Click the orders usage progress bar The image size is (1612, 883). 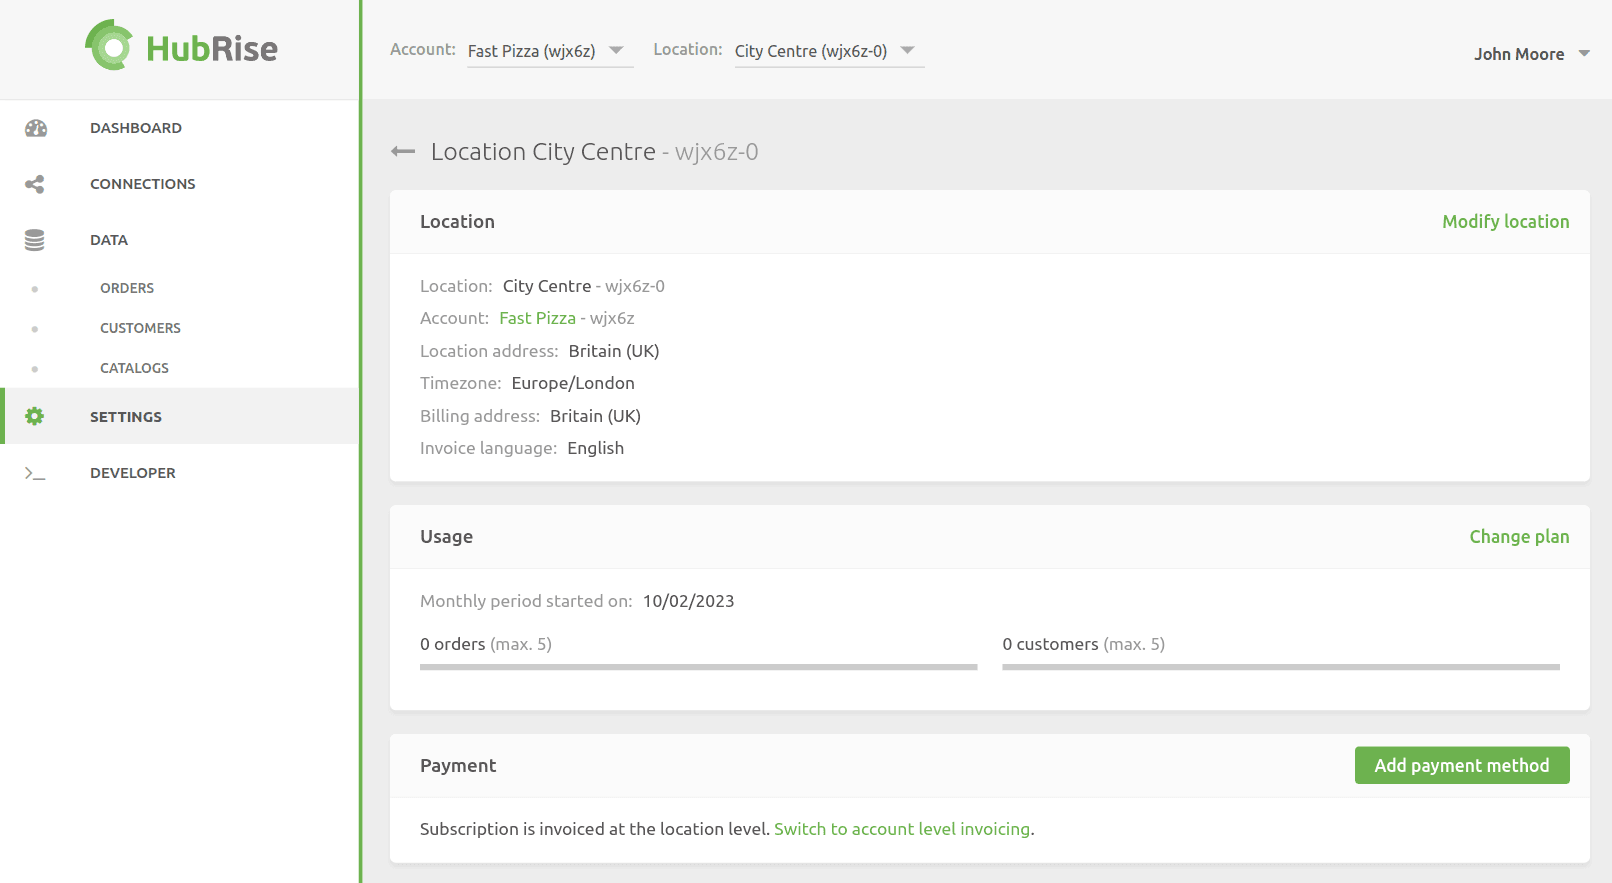(x=698, y=667)
